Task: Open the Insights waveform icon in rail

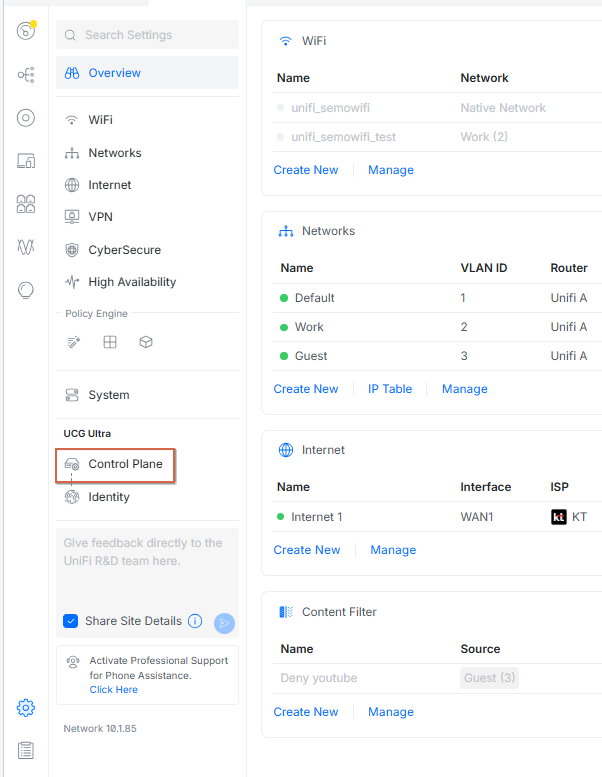Action: pyautogui.click(x=26, y=246)
